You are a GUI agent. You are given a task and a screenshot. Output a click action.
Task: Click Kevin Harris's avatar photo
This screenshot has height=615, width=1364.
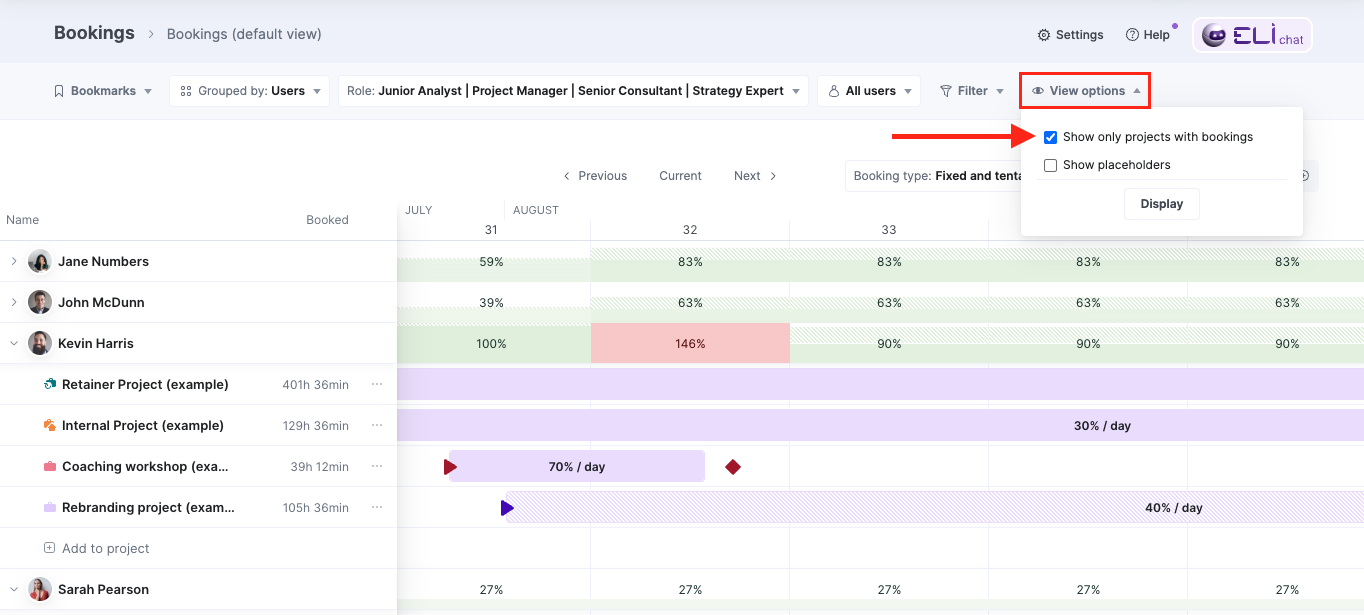pyautogui.click(x=40, y=343)
